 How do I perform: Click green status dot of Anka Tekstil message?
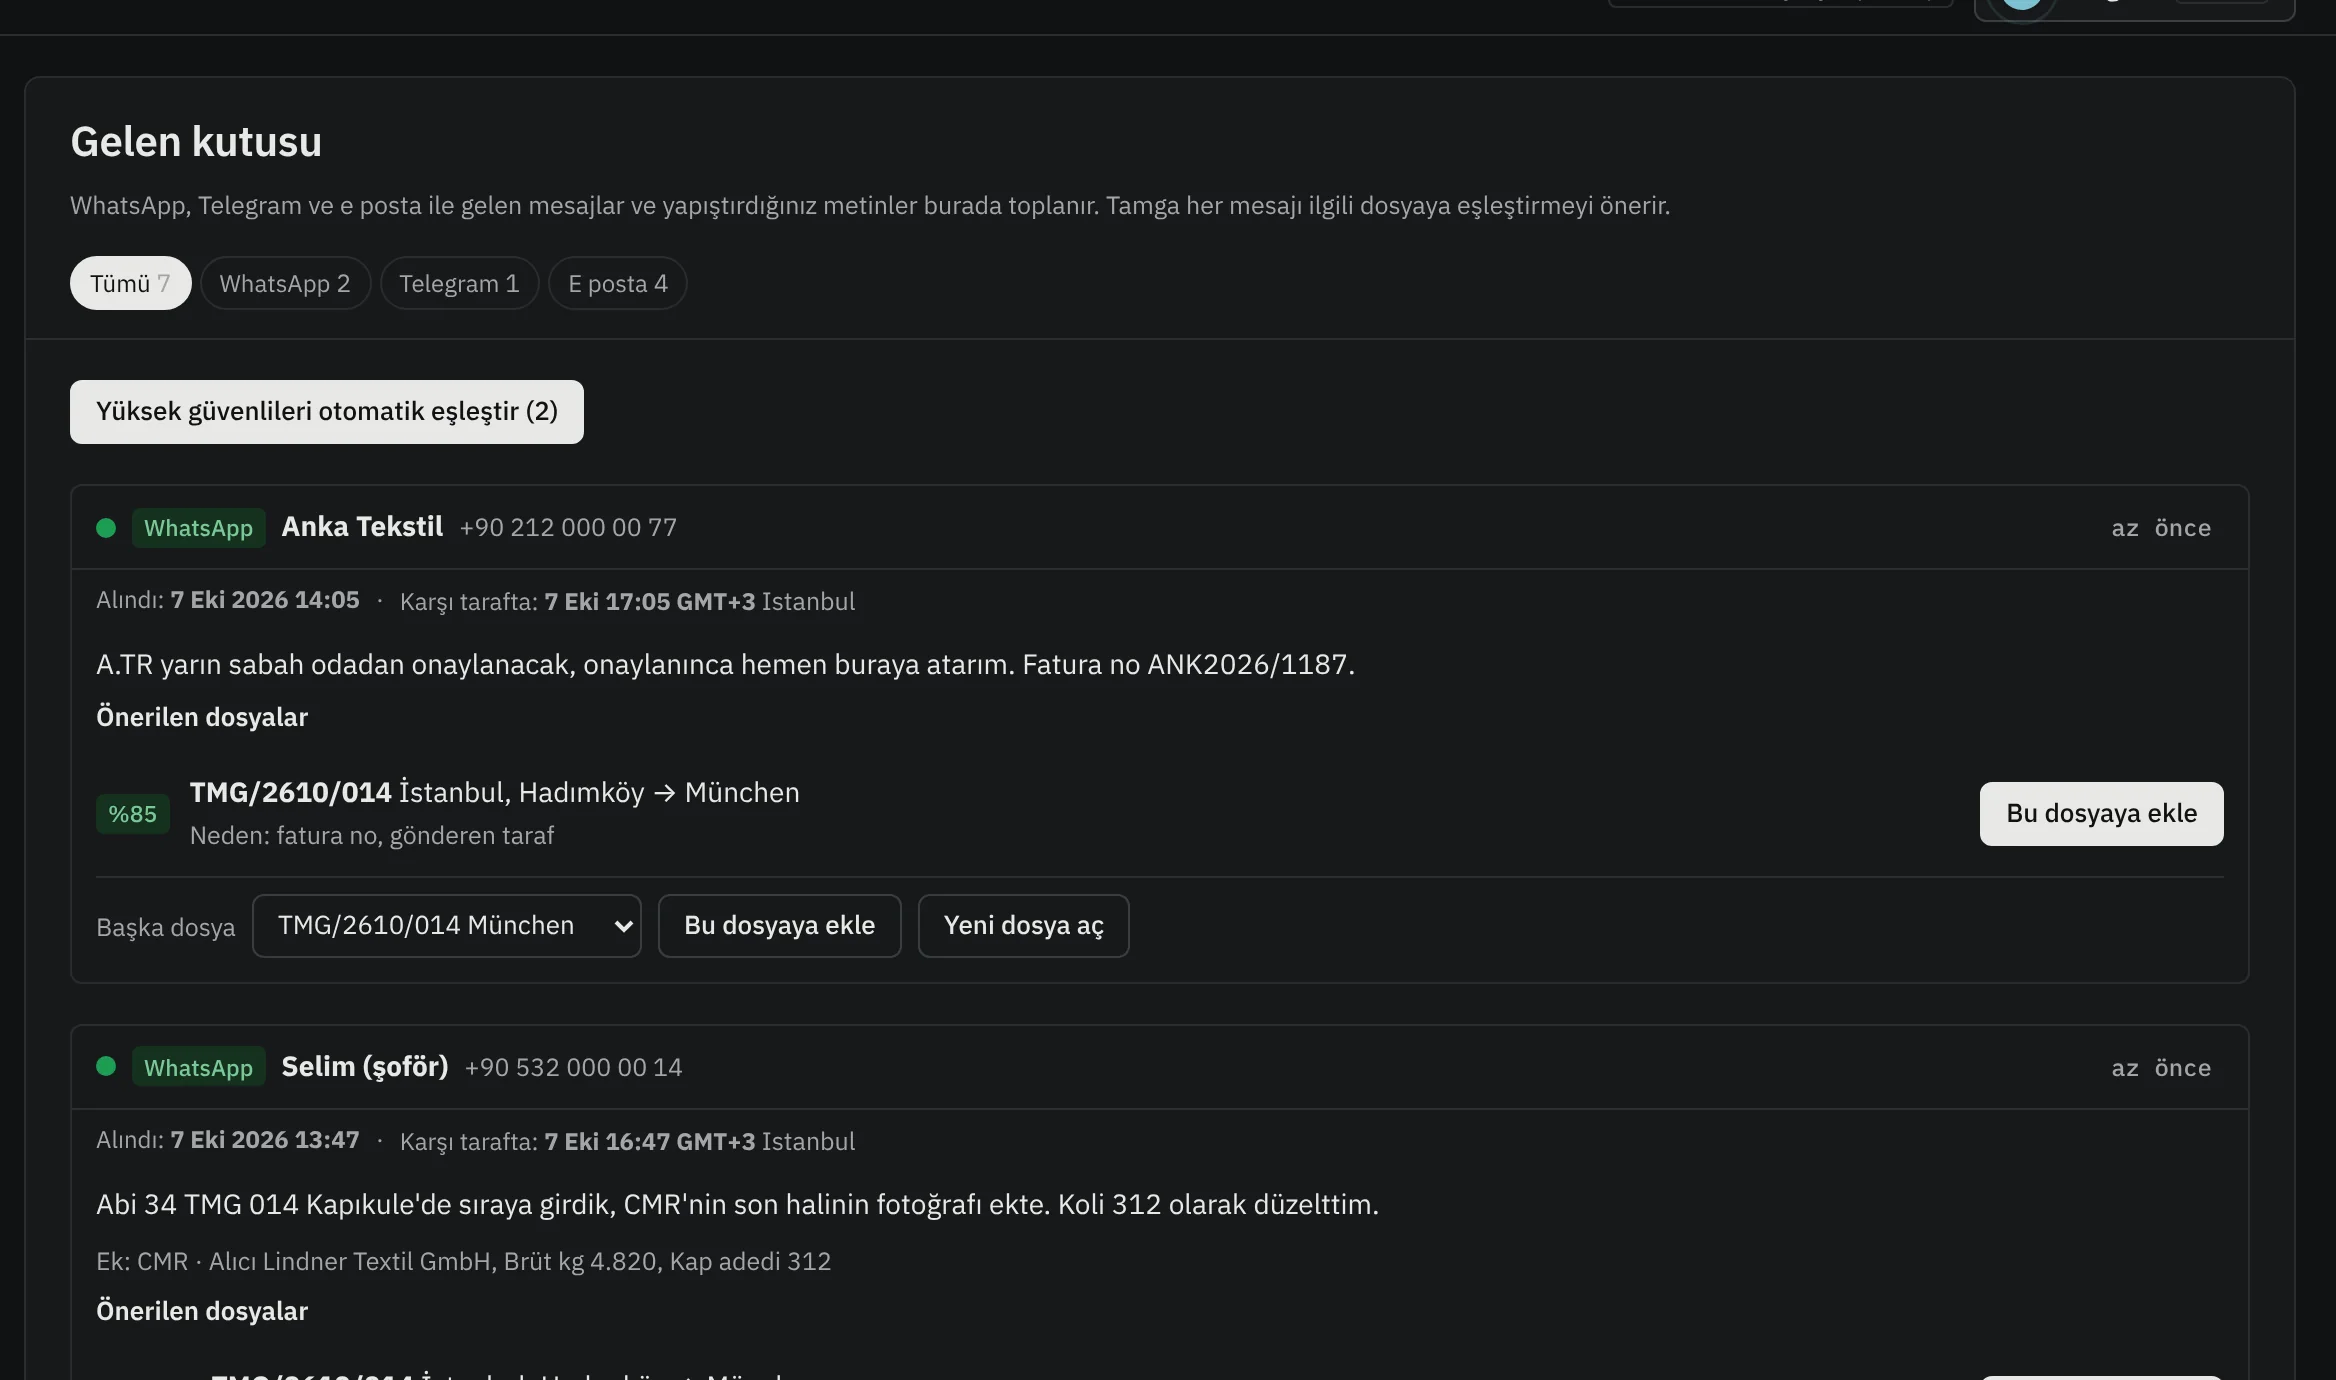click(106, 527)
